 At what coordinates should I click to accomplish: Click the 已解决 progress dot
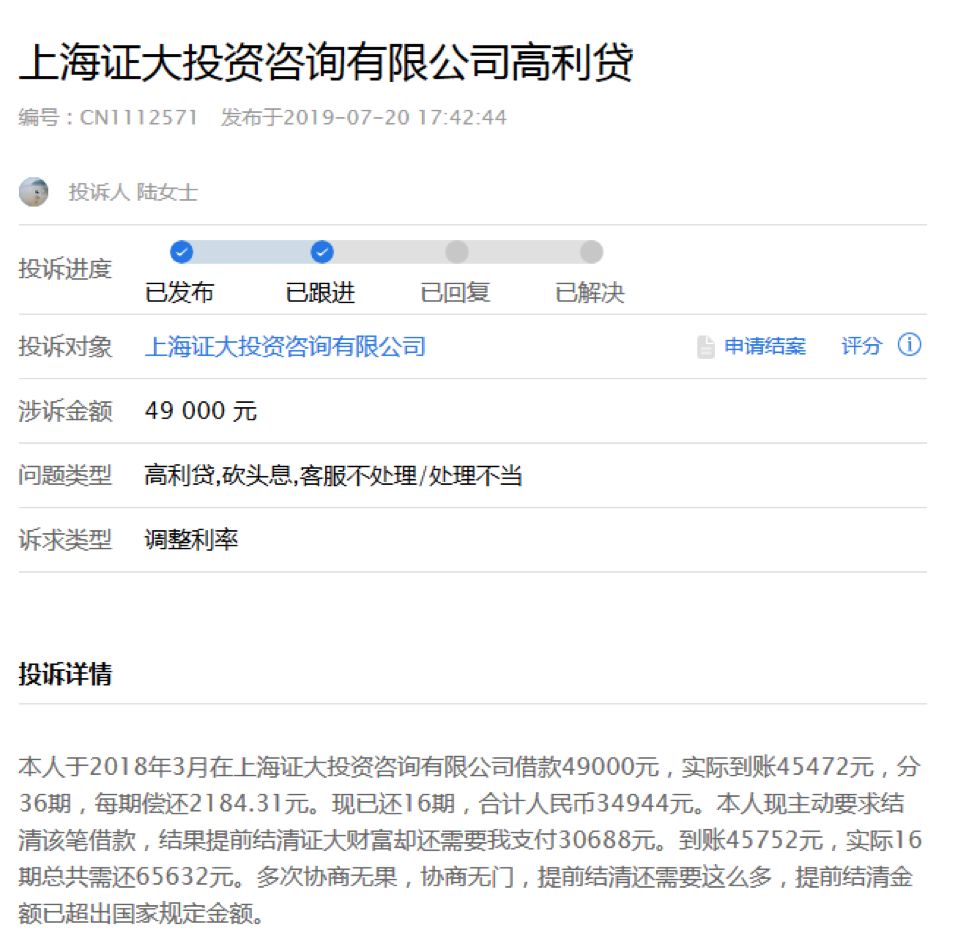(x=591, y=252)
